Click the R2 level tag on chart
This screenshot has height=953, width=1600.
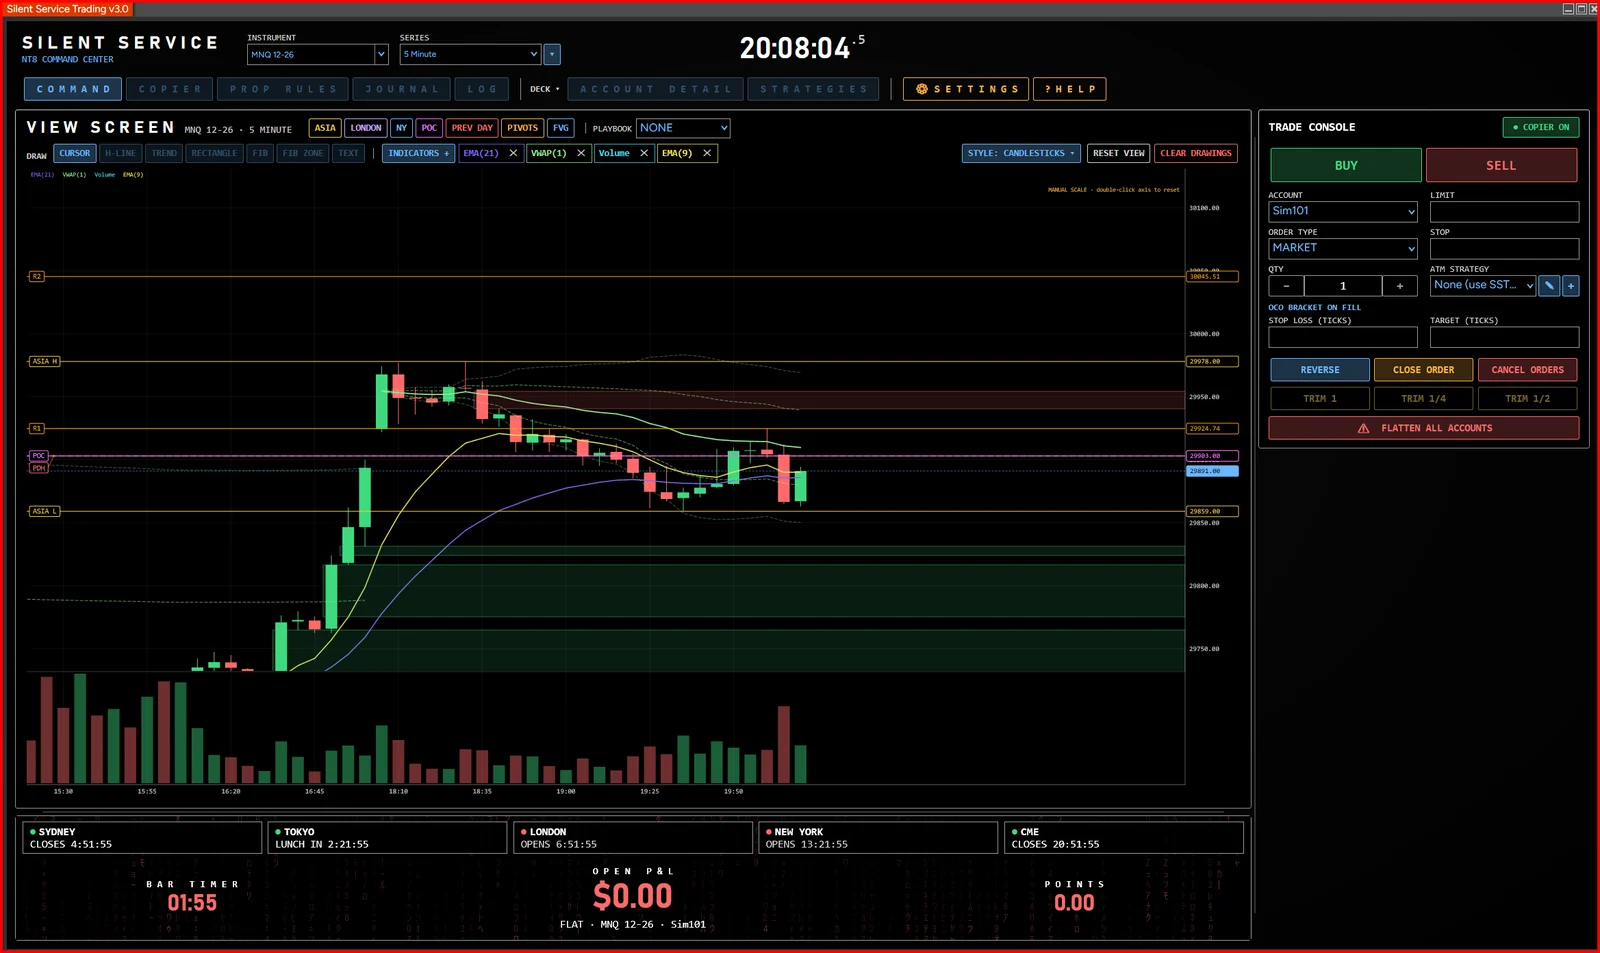[x=37, y=276]
